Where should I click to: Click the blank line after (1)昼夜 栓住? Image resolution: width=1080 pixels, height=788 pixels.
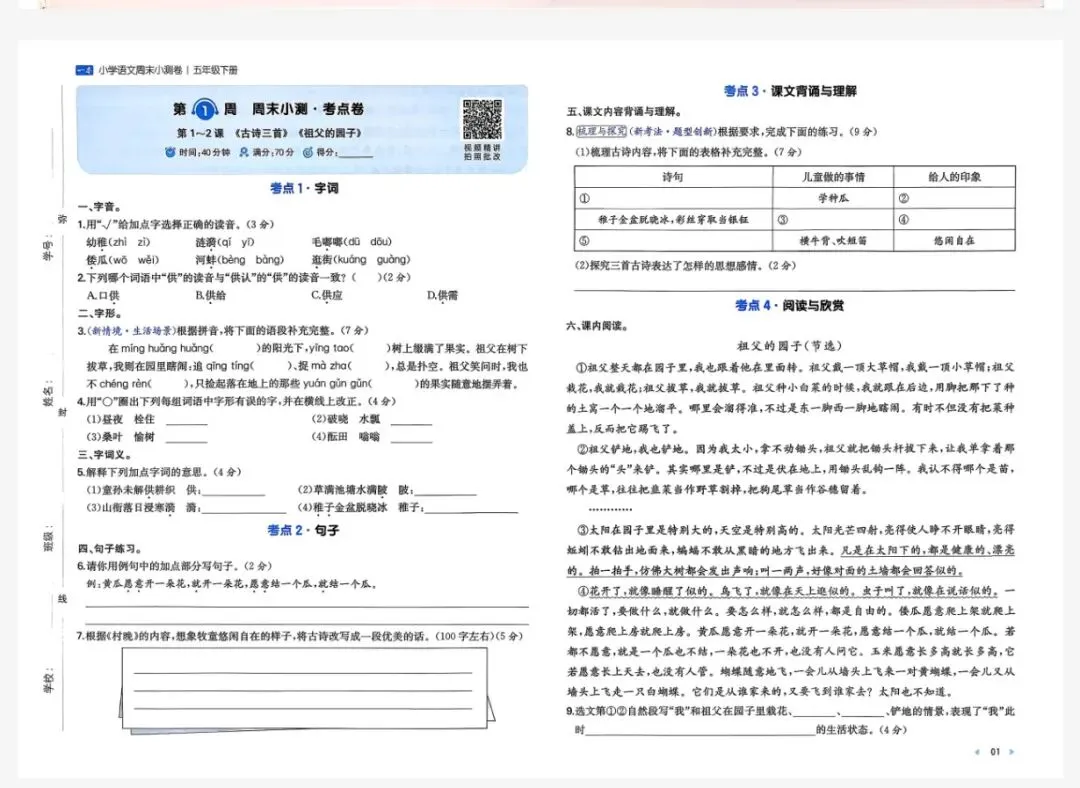(x=187, y=422)
